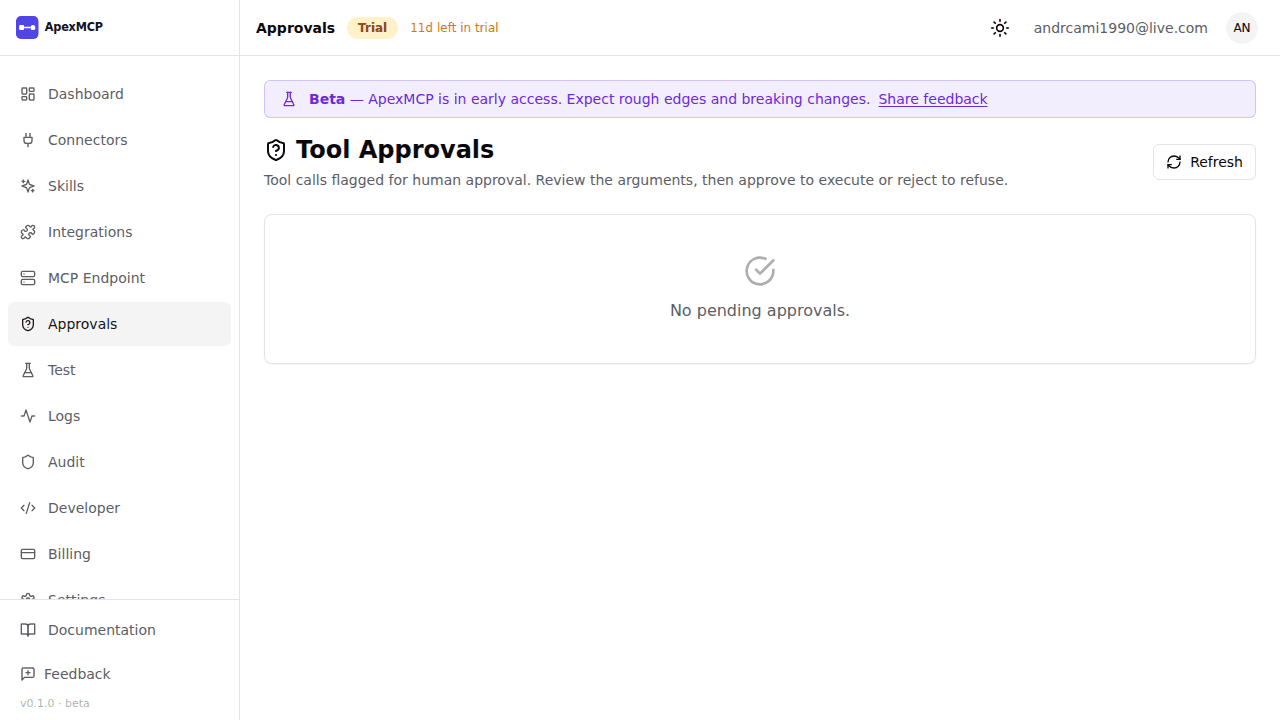Click the Trial badge
The height and width of the screenshot is (720, 1280).
click(x=372, y=28)
